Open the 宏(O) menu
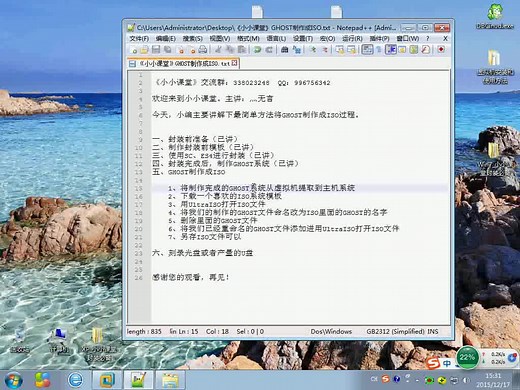This screenshot has height=390, width=520. pyautogui.click(x=327, y=39)
